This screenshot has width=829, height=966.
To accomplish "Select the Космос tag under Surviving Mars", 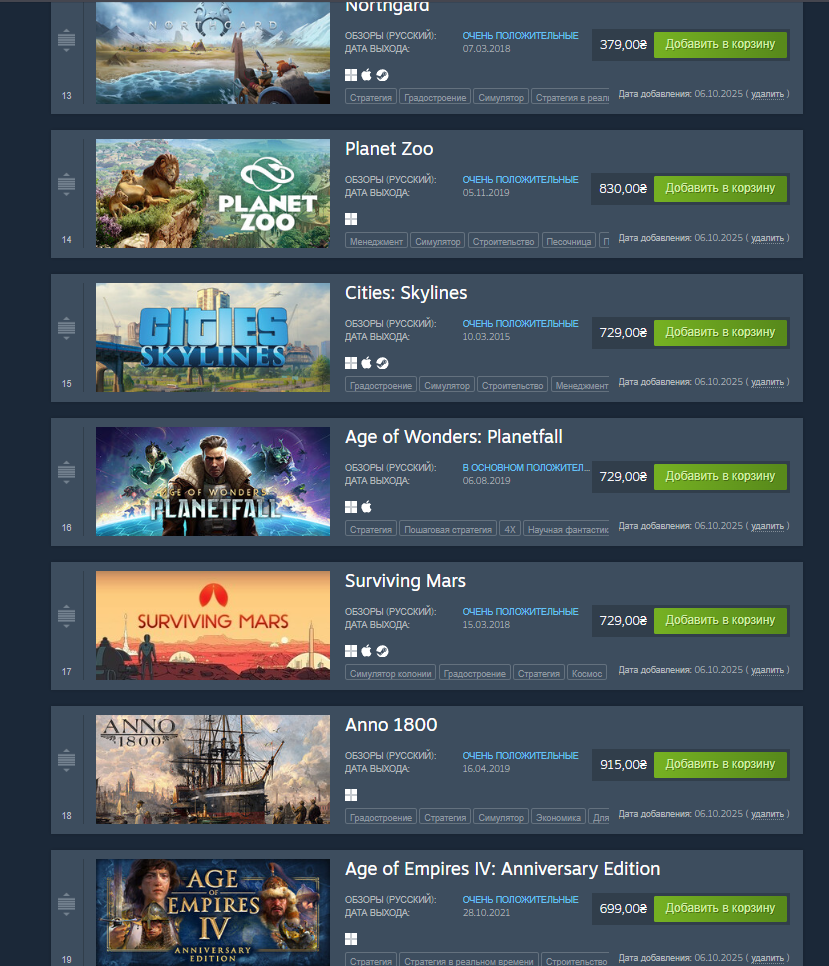I will pyautogui.click(x=586, y=674).
